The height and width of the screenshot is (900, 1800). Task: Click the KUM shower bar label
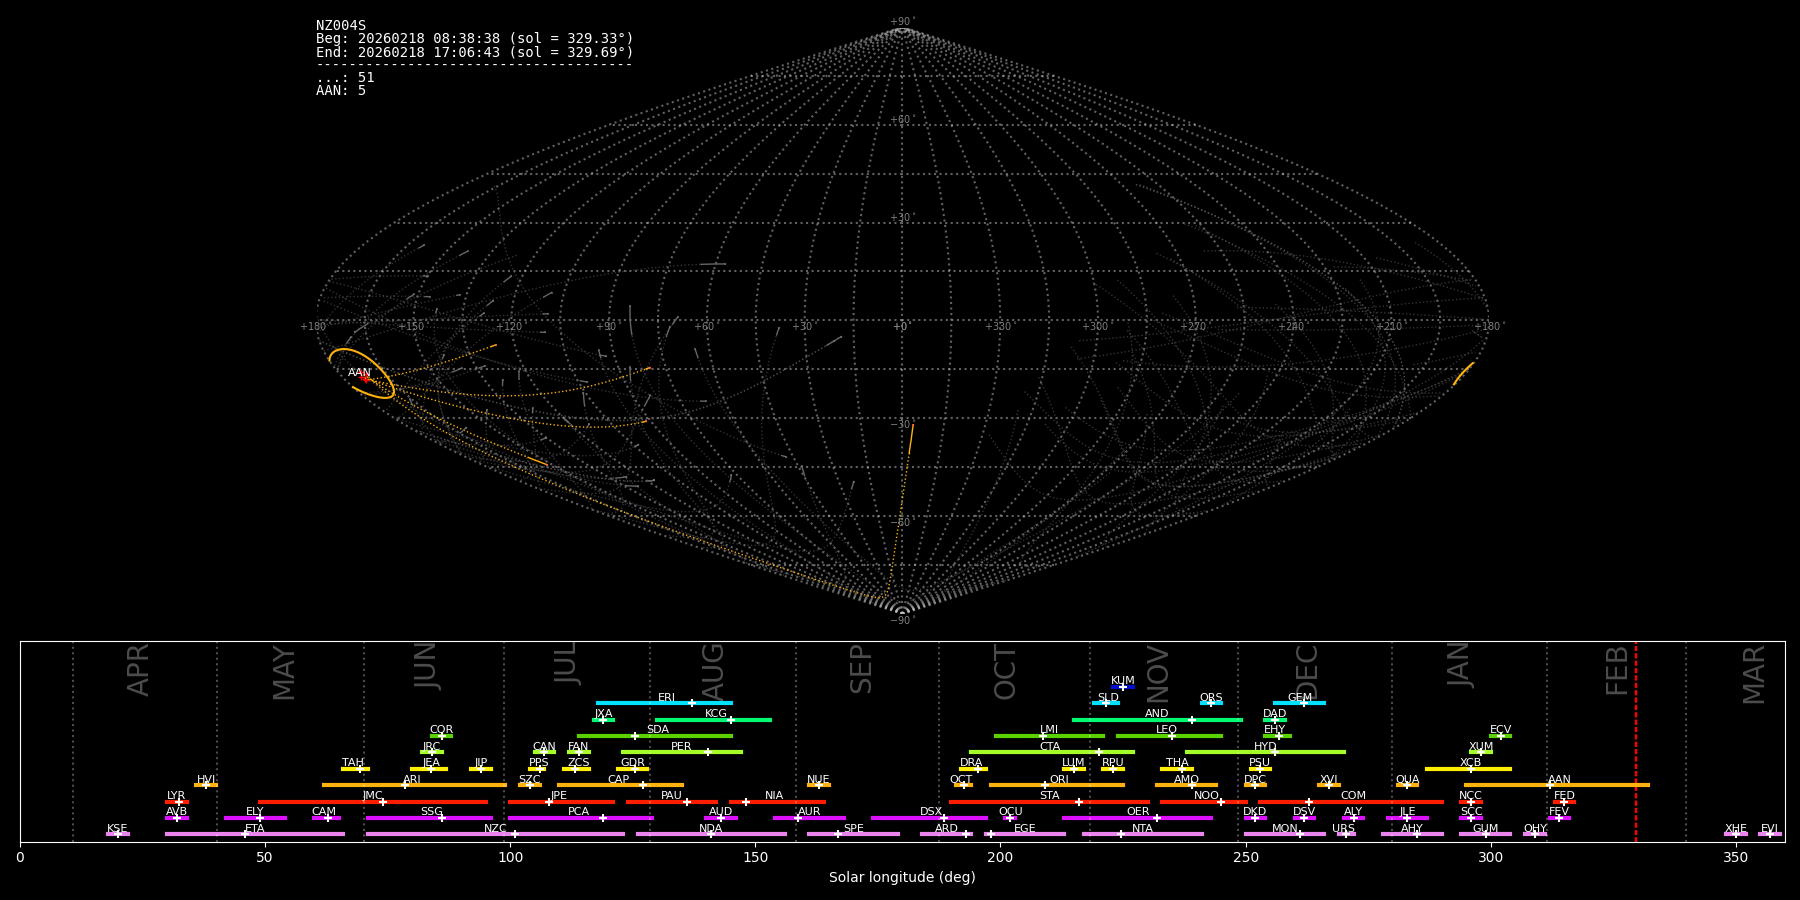click(1123, 681)
